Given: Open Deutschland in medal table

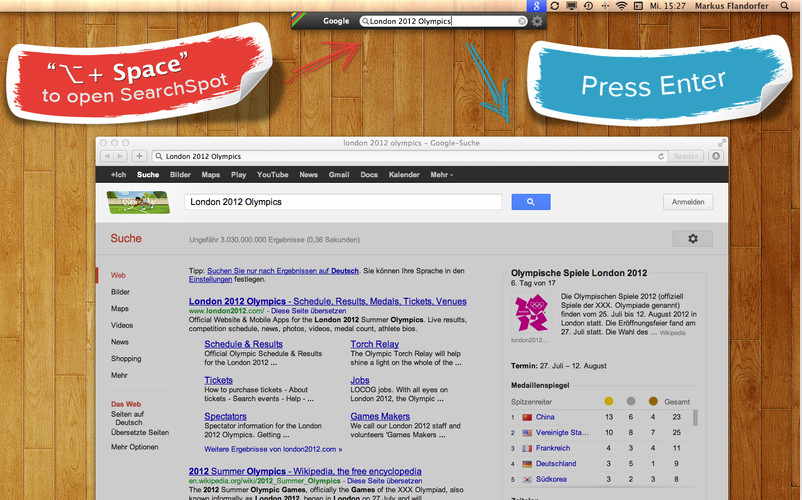Looking at the screenshot, I should [555, 464].
